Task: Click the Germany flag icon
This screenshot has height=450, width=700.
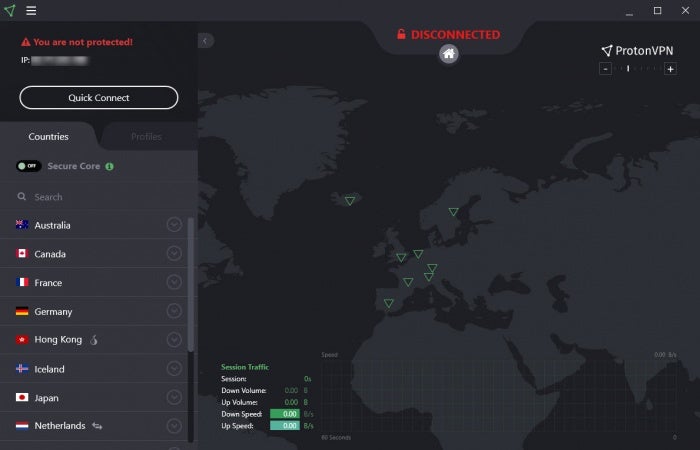Action: 22,311
